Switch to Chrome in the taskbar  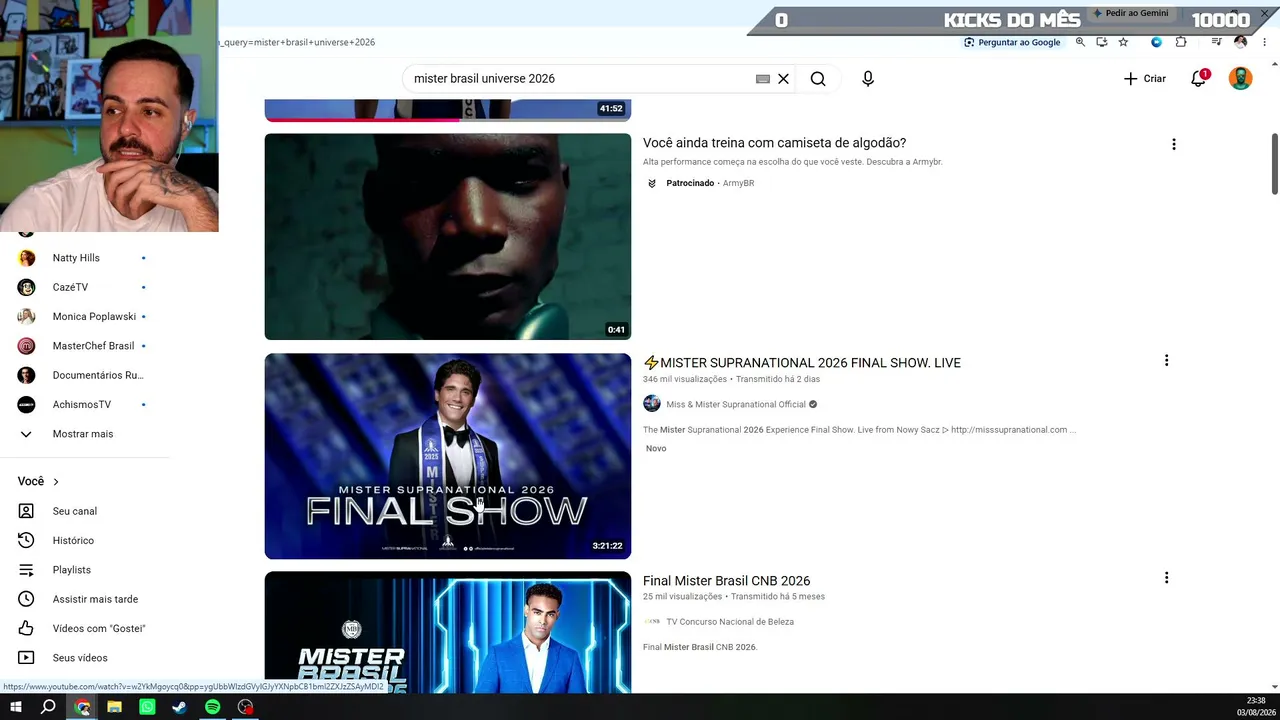83,707
